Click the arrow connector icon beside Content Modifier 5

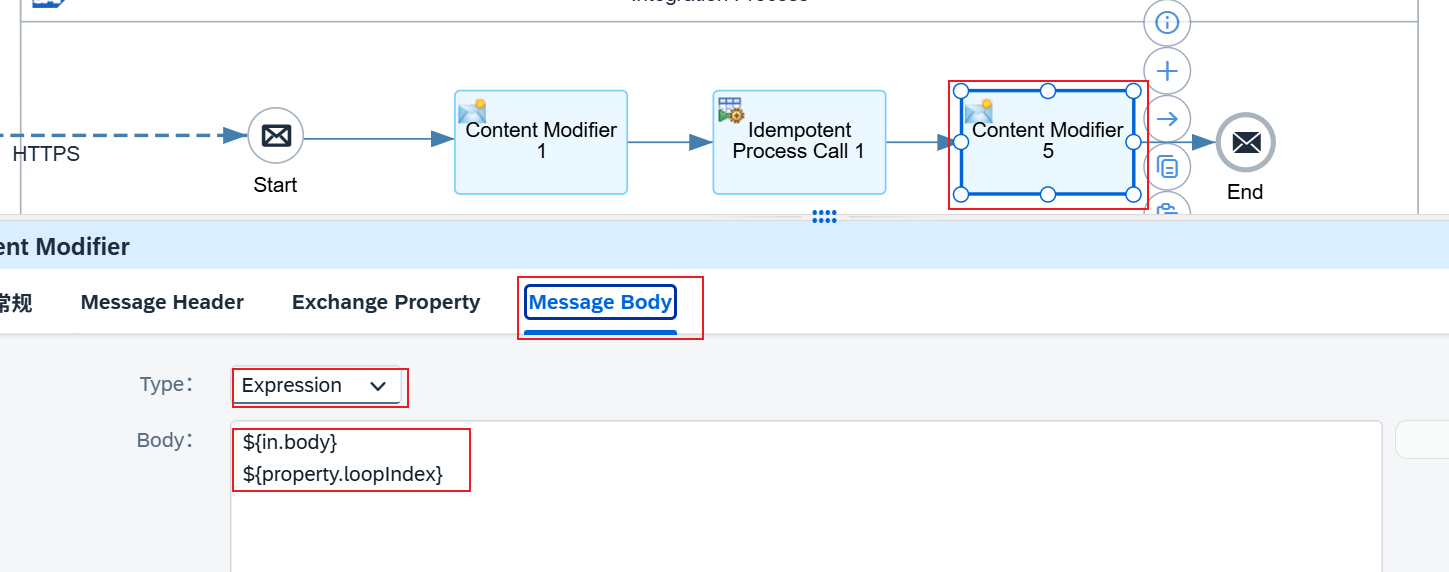[x=1167, y=119]
